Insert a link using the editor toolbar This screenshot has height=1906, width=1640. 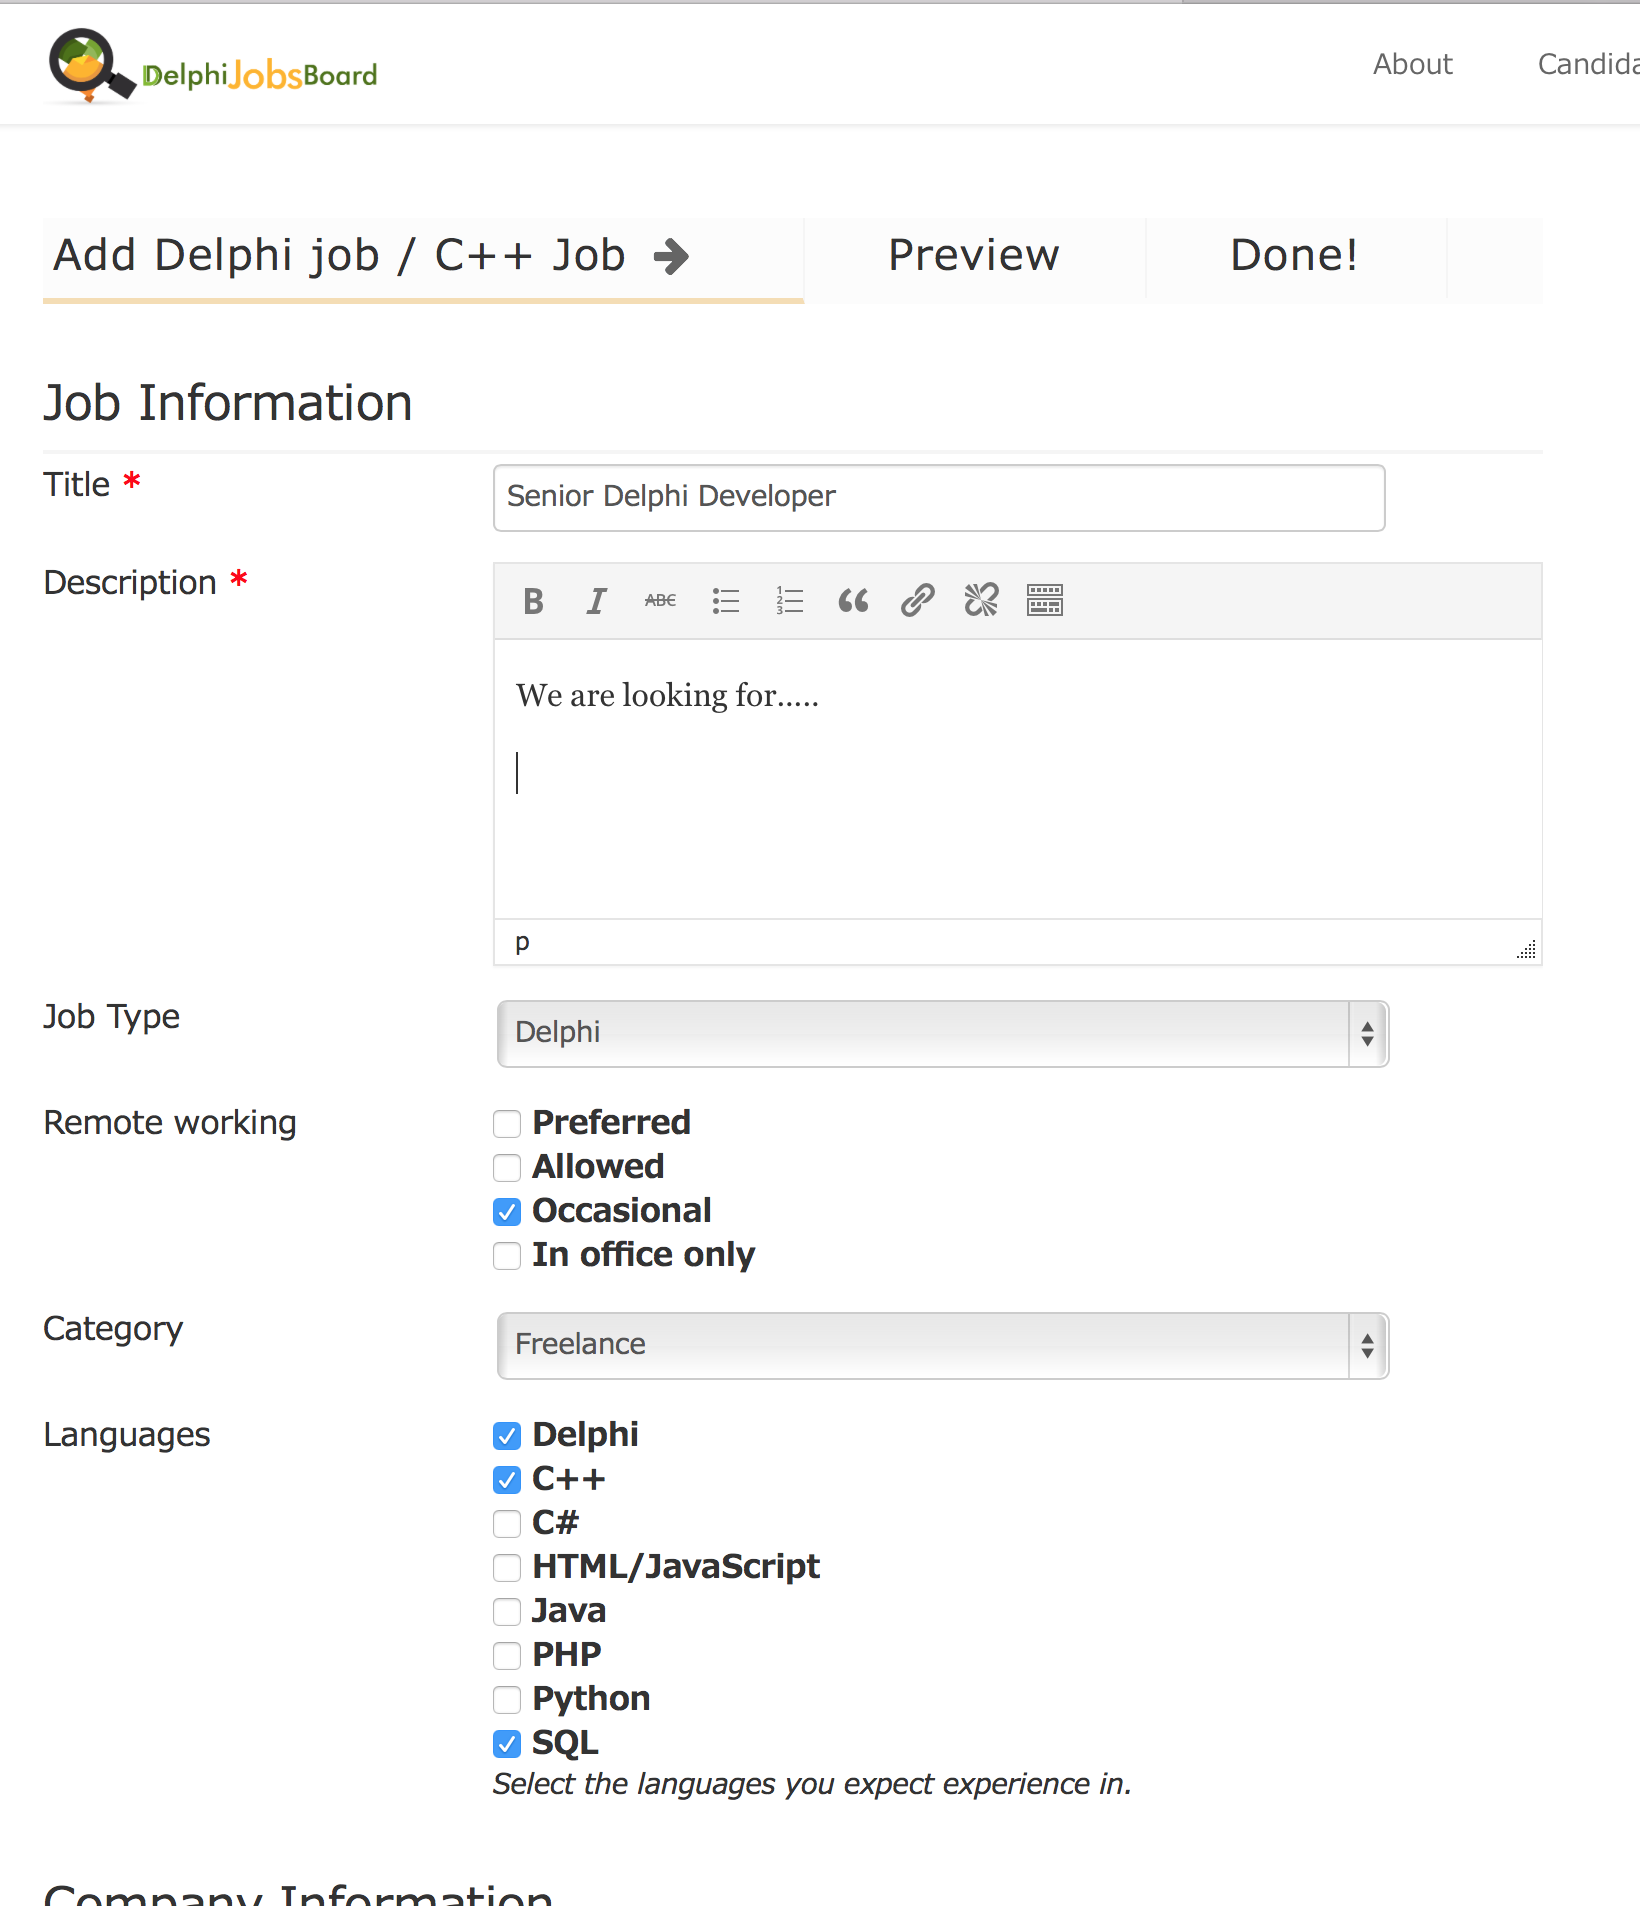tap(917, 600)
